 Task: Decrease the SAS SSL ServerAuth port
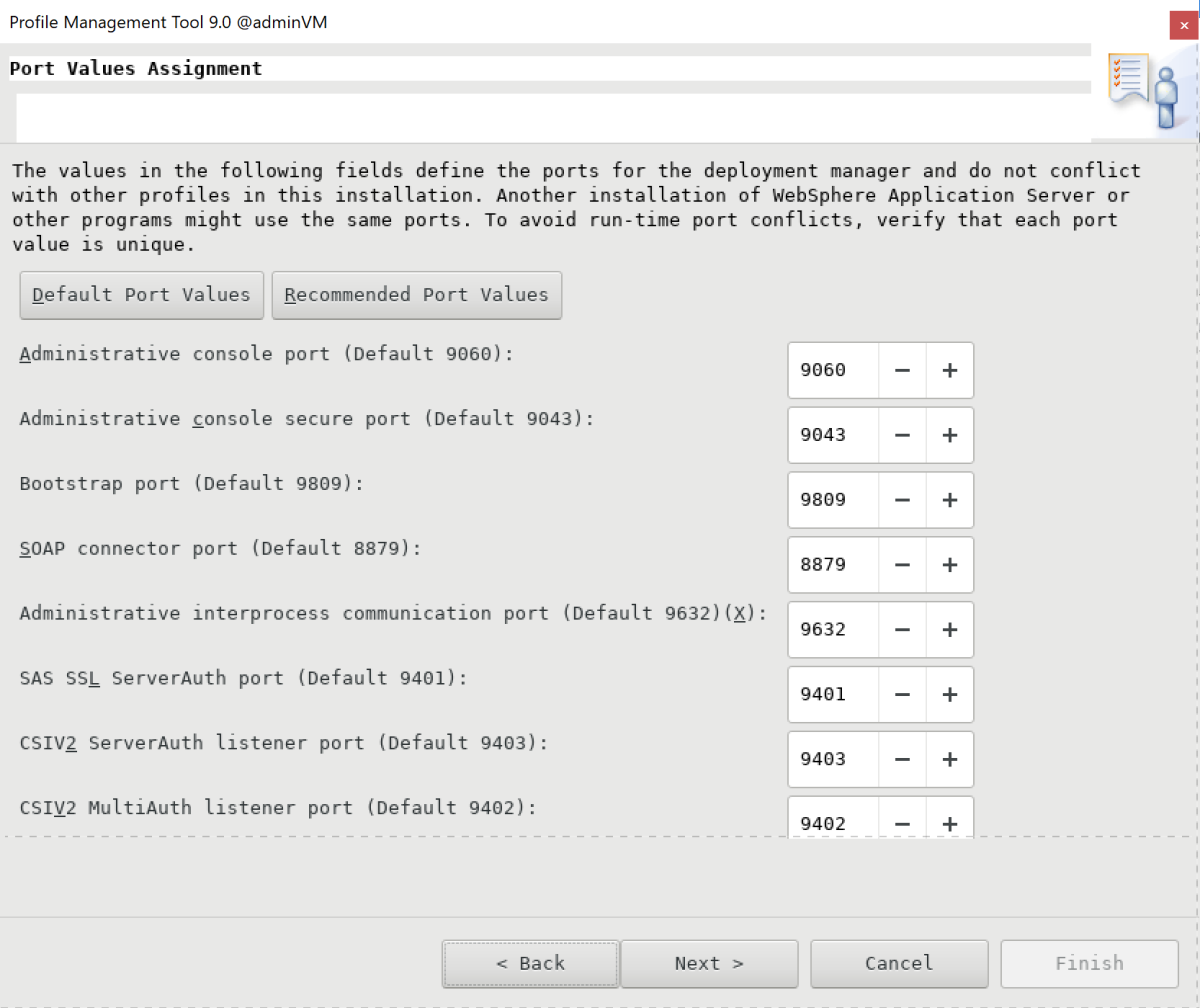coord(902,695)
